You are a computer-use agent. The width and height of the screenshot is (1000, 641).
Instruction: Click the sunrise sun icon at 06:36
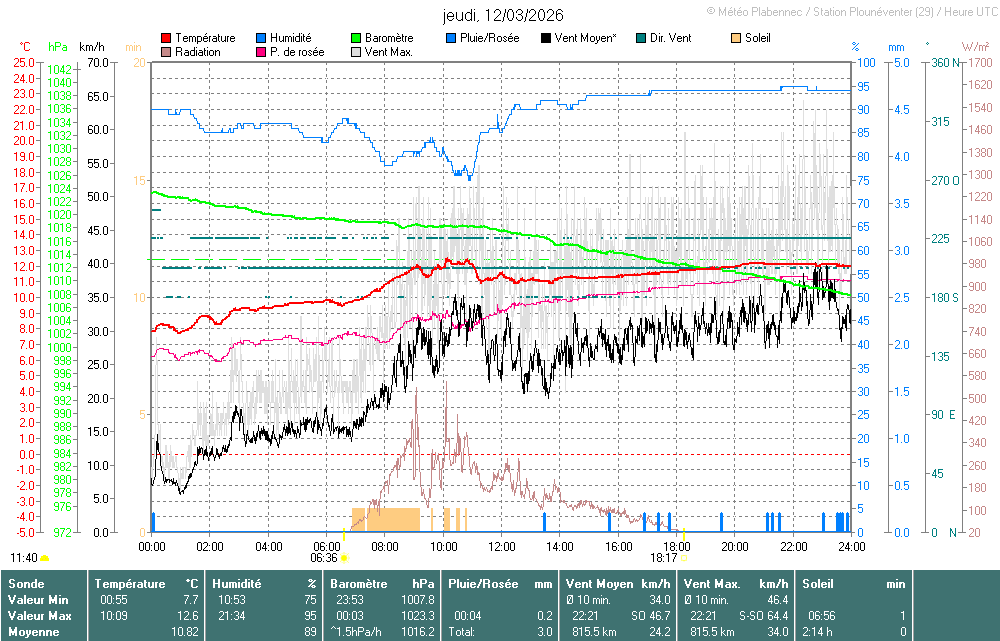click(344, 558)
